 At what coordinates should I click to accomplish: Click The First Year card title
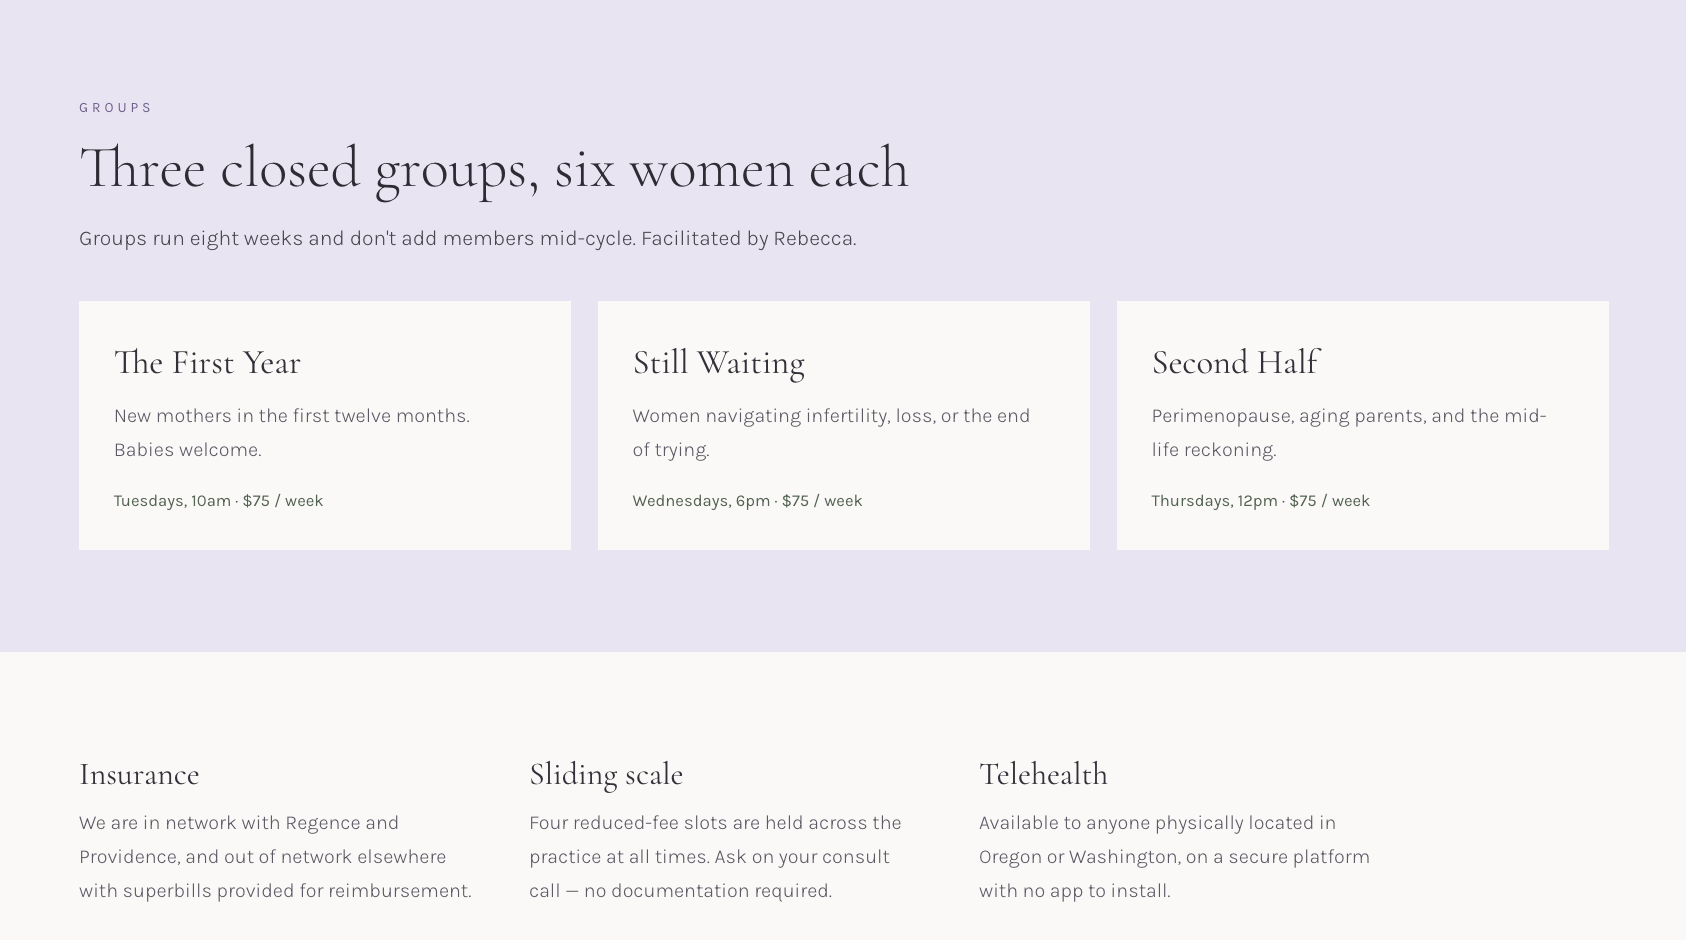(x=207, y=362)
